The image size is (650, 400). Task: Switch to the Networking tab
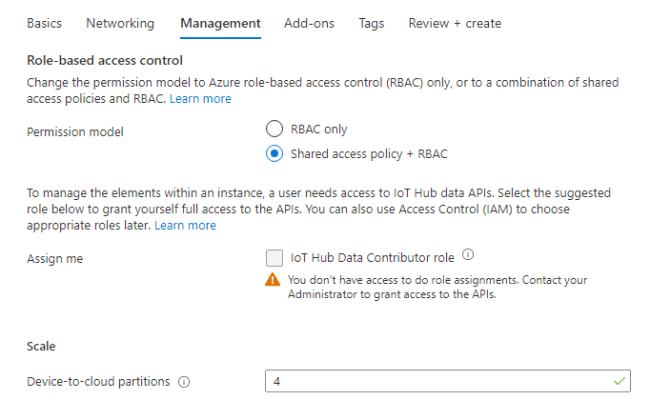[120, 24]
